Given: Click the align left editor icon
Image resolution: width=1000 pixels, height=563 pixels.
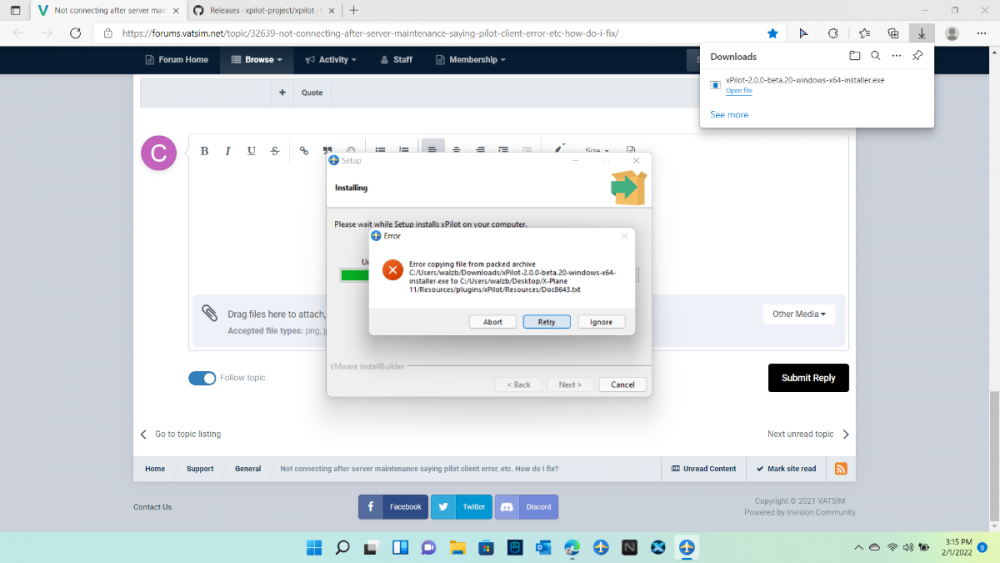Looking at the screenshot, I should [432, 150].
